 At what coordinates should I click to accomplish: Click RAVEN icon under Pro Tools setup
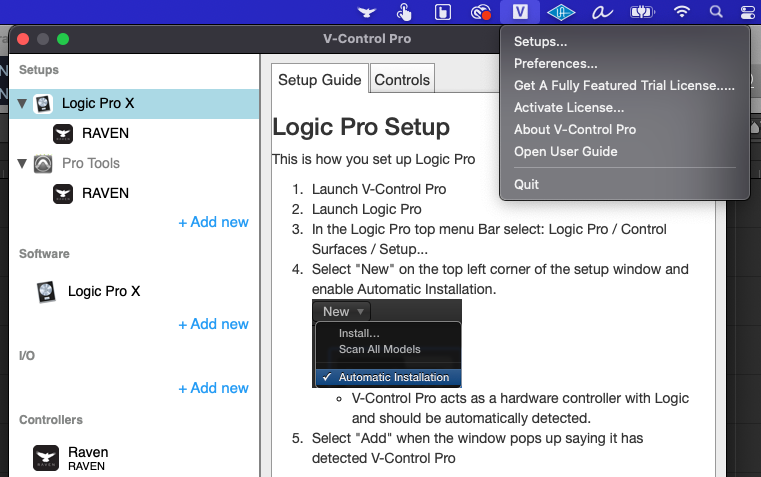(63, 194)
